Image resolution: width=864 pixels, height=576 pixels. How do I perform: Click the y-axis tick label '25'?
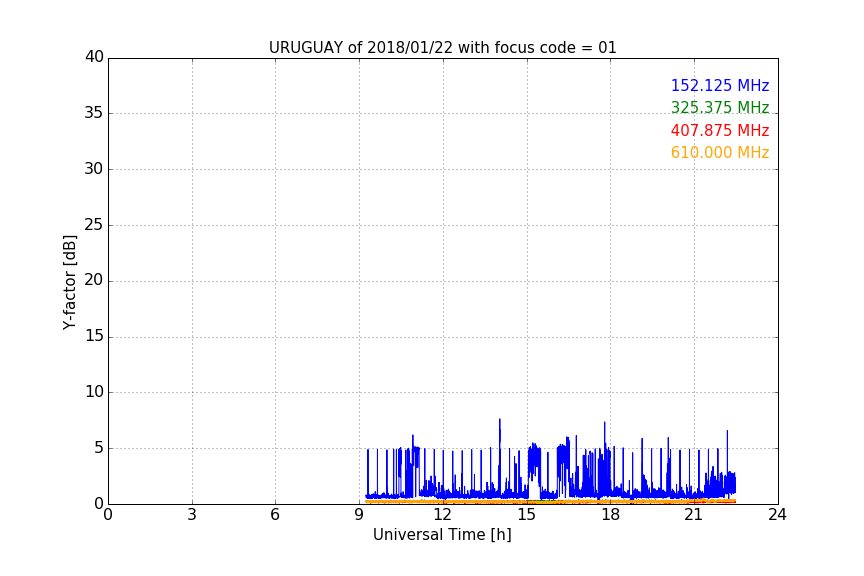tap(94, 225)
